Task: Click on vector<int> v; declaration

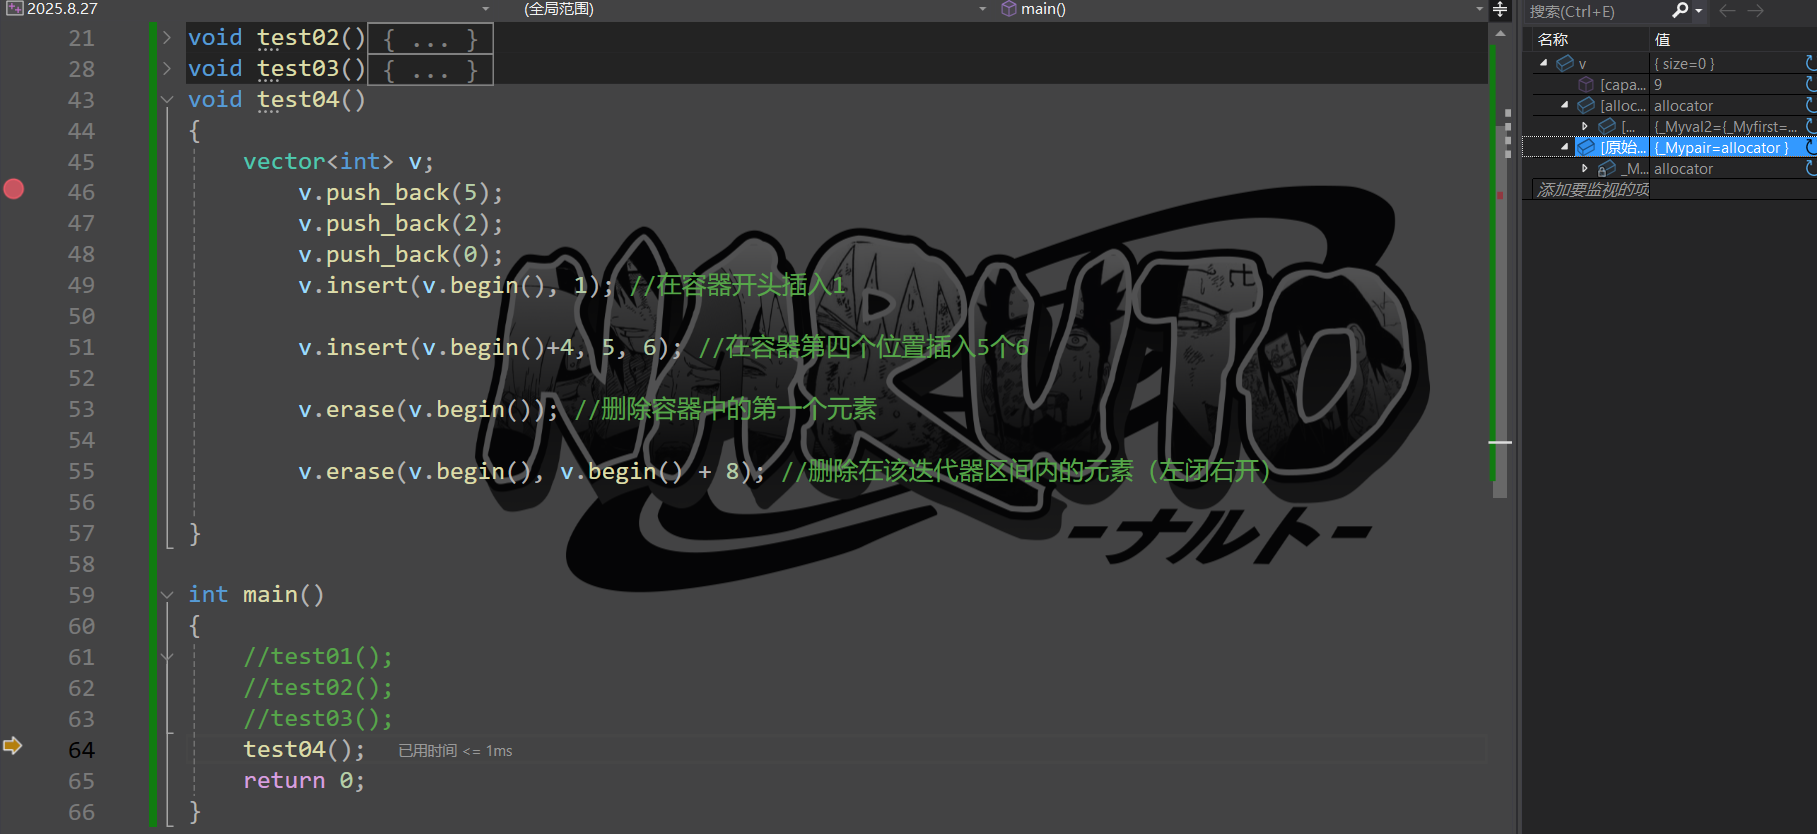Action: pyautogui.click(x=338, y=161)
